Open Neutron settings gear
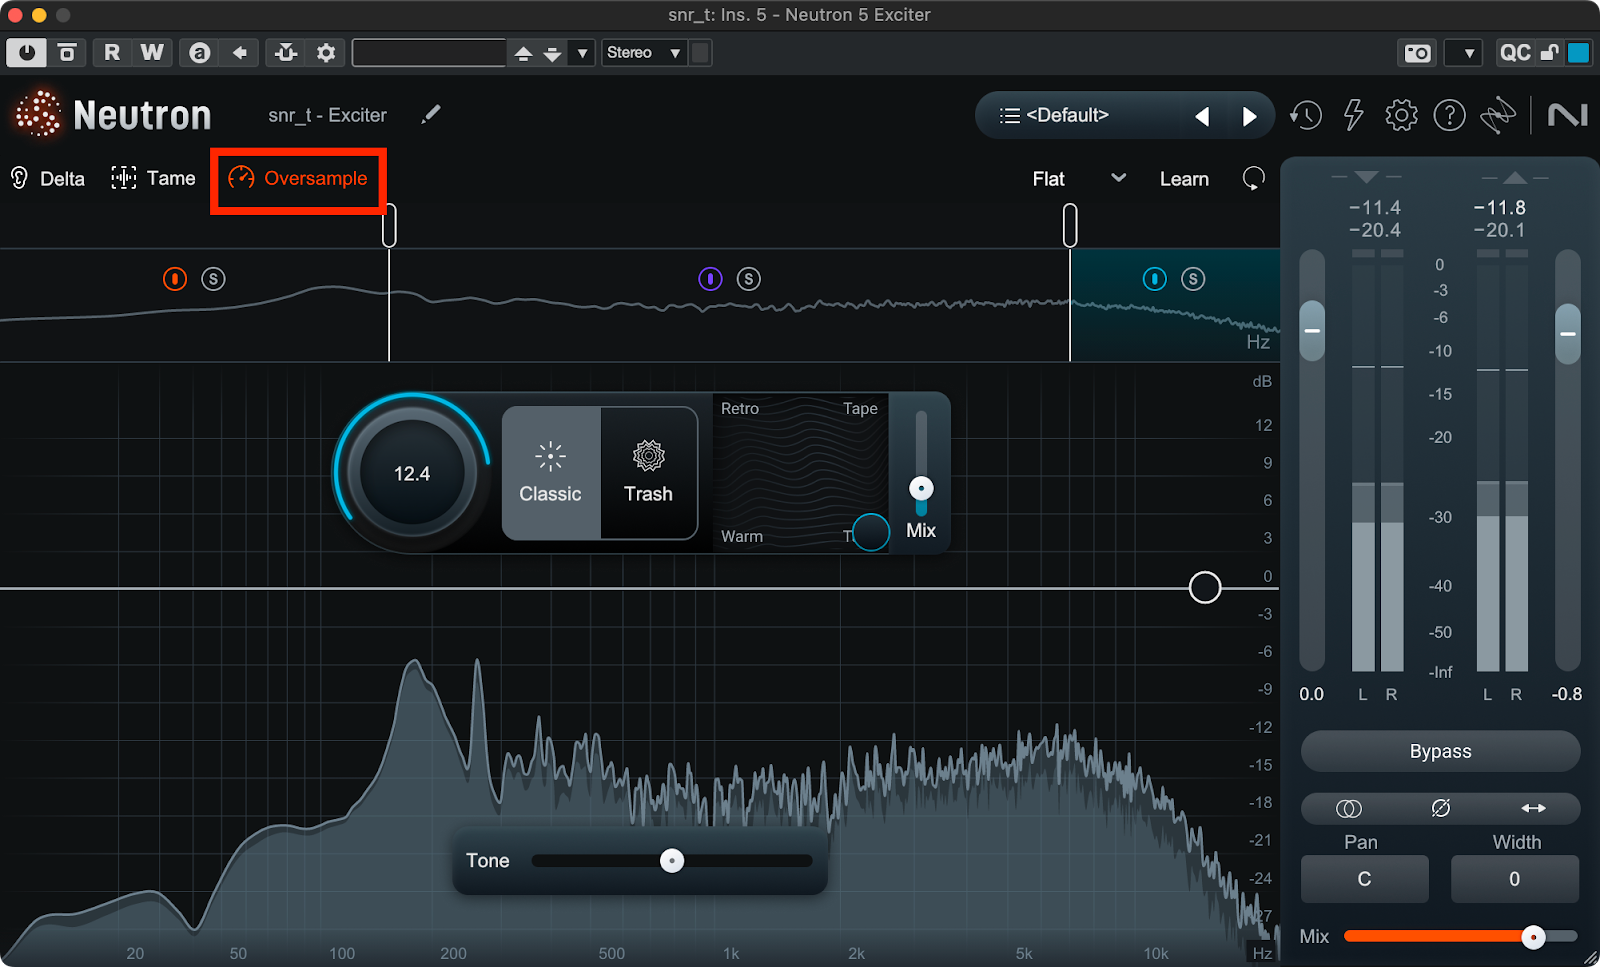This screenshot has height=967, width=1600. tap(1401, 116)
